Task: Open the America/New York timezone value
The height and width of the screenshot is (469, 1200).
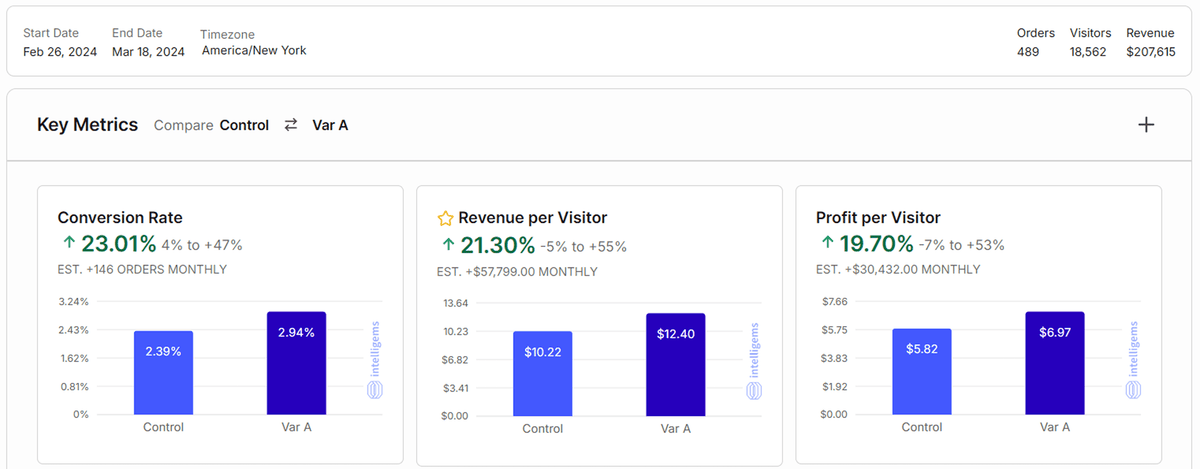Action: pos(254,50)
